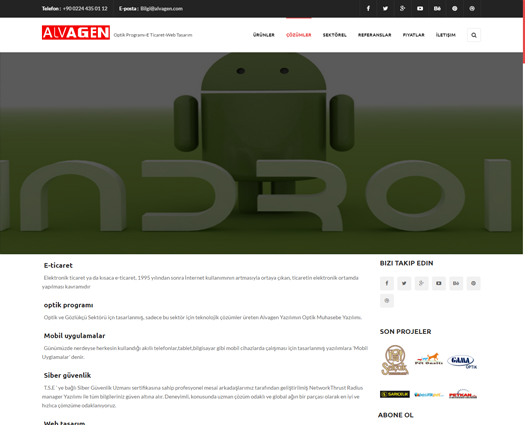Go to REFERANSLAR page
The height and width of the screenshot is (425, 525).
pos(375,35)
